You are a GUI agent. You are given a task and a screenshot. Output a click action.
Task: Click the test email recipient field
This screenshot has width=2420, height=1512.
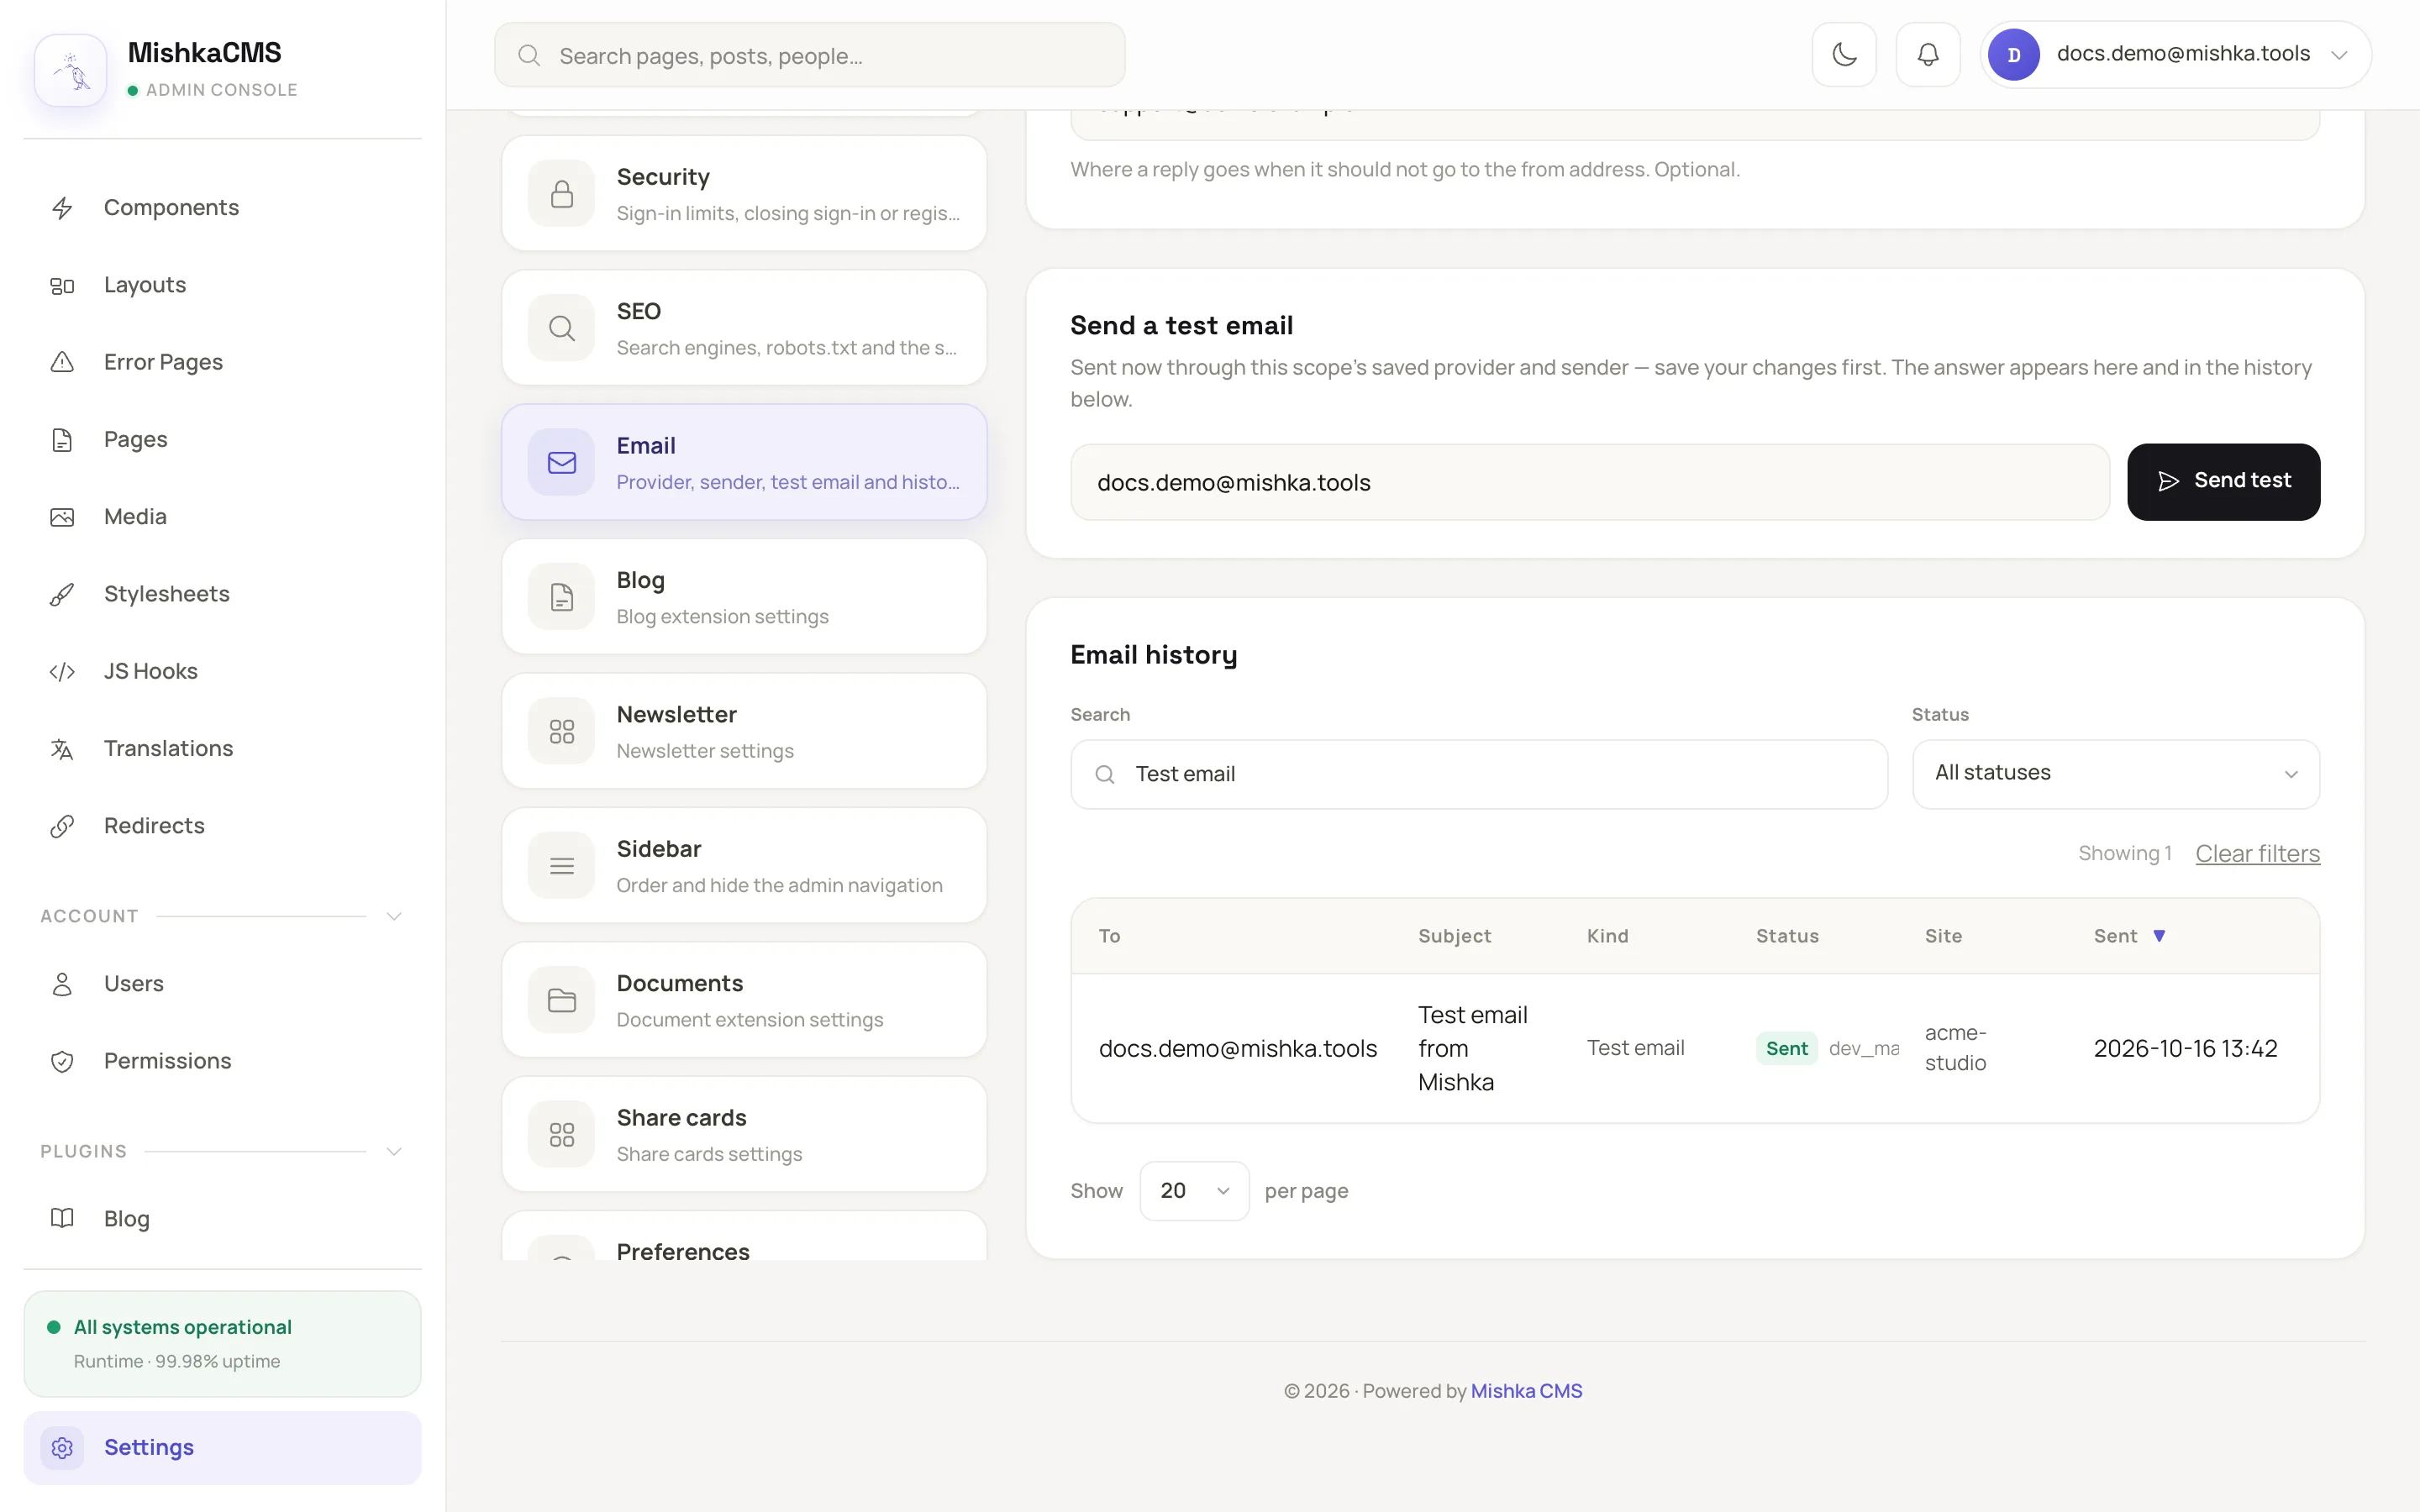(1590, 482)
